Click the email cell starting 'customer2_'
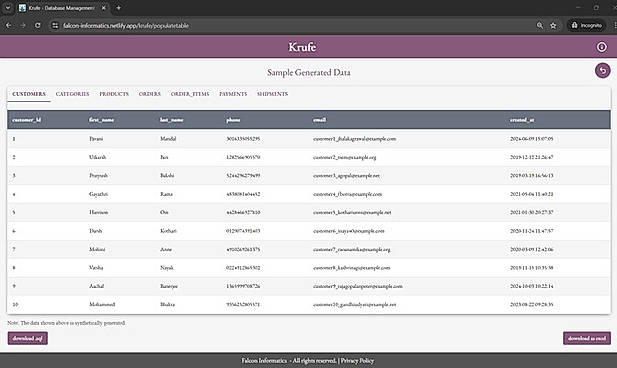The height and width of the screenshot is (368, 617). (x=345, y=157)
